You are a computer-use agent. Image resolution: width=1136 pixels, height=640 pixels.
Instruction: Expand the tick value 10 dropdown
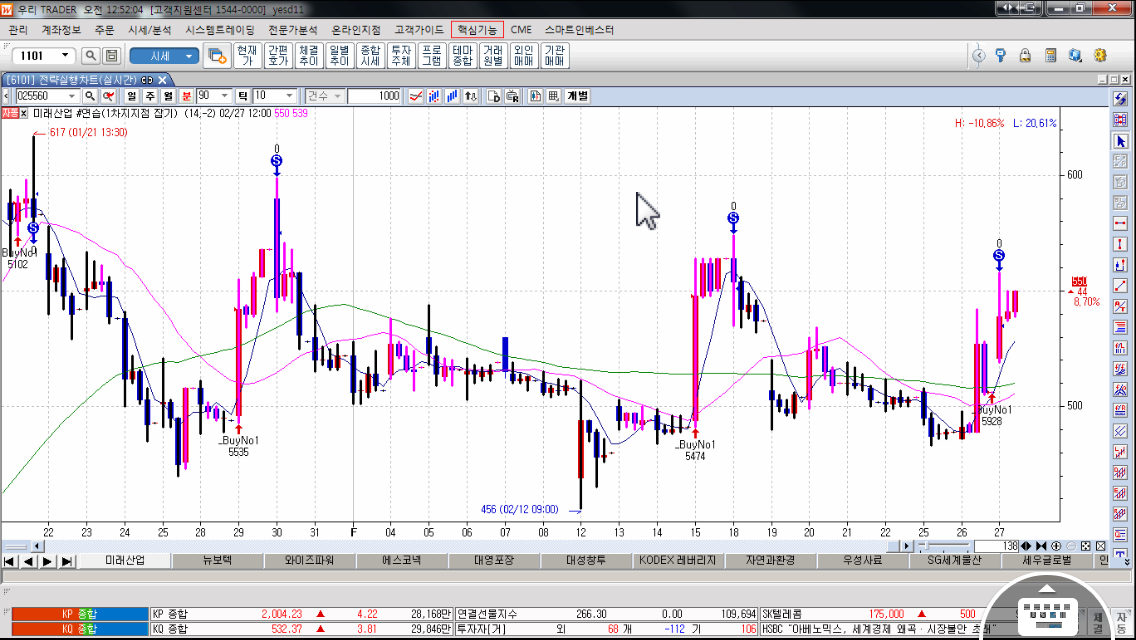coord(290,96)
